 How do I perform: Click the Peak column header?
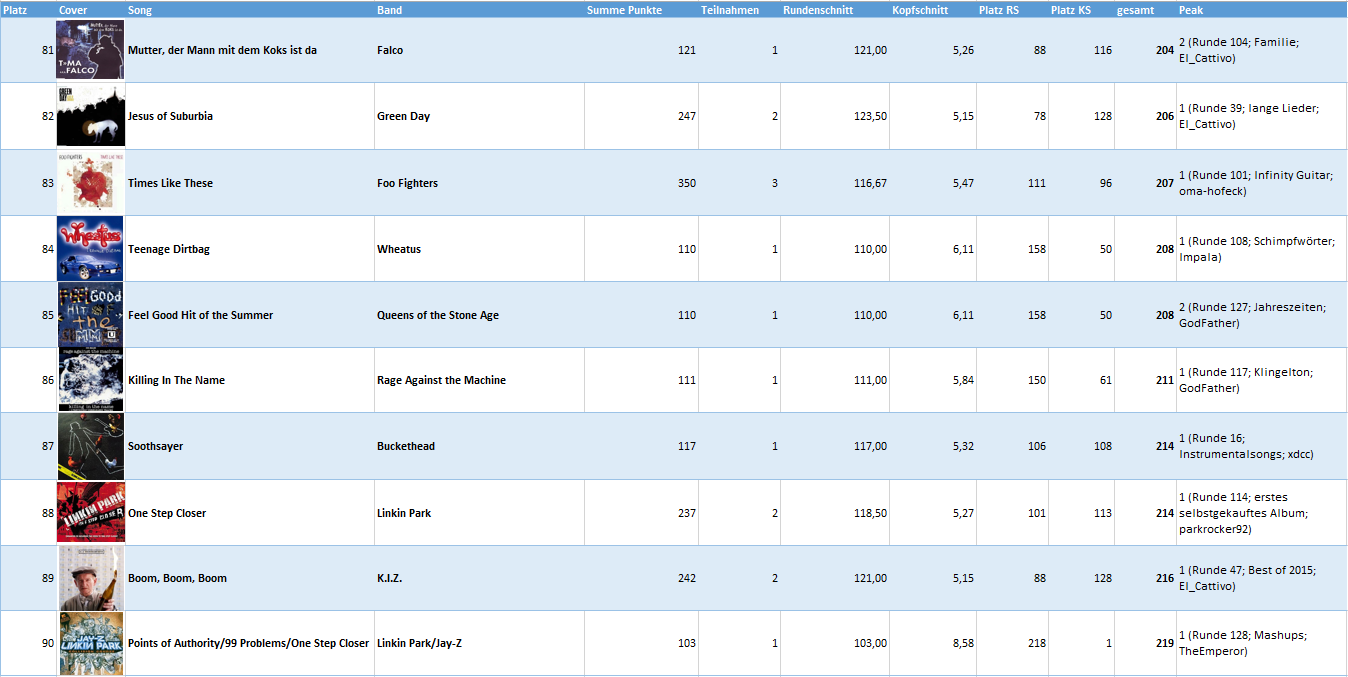pyautogui.click(x=1191, y=10)
